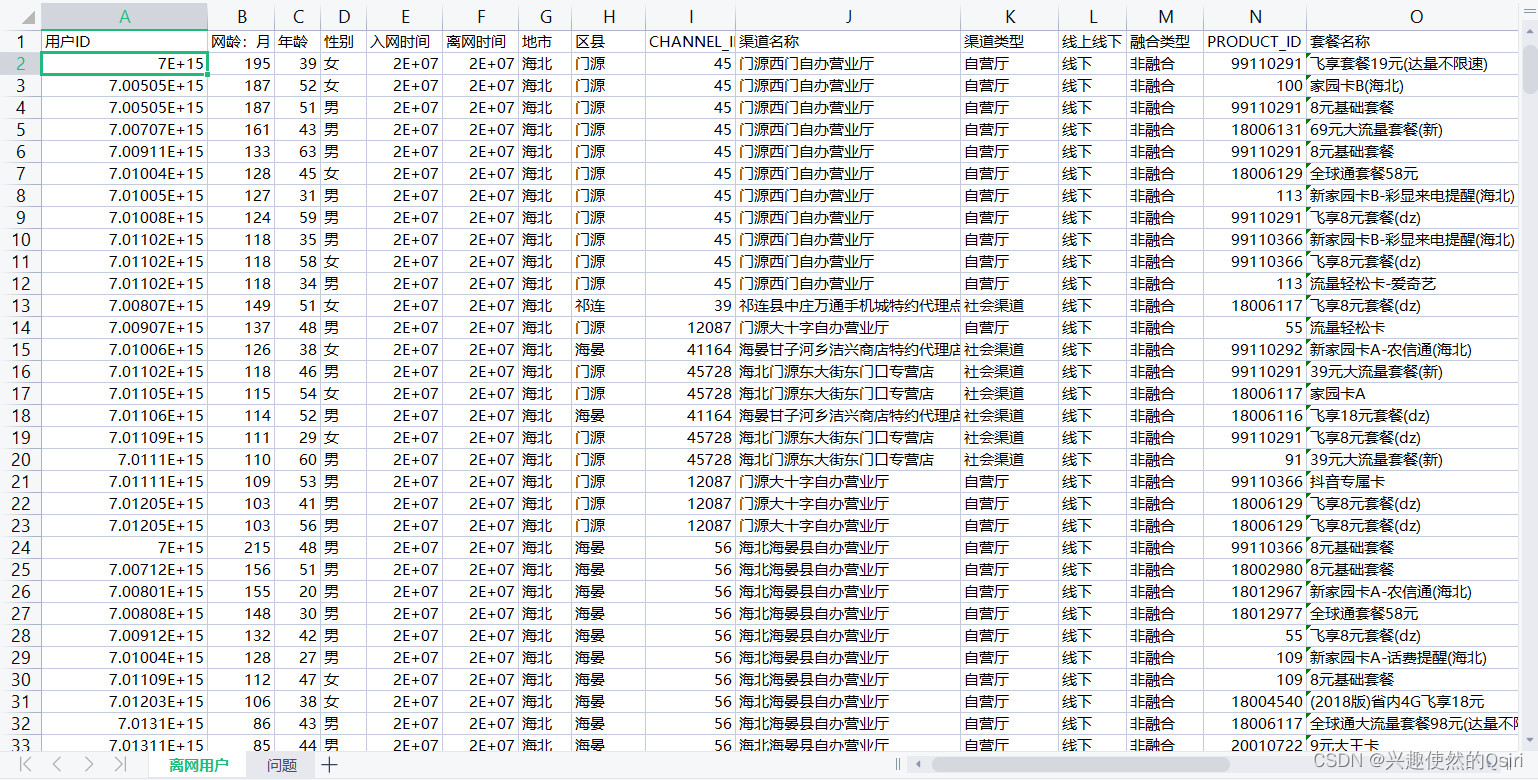This screenshot has width=1538, height=780.
Task: Select the 离网时间 header cell
Action: click(481, 42)
